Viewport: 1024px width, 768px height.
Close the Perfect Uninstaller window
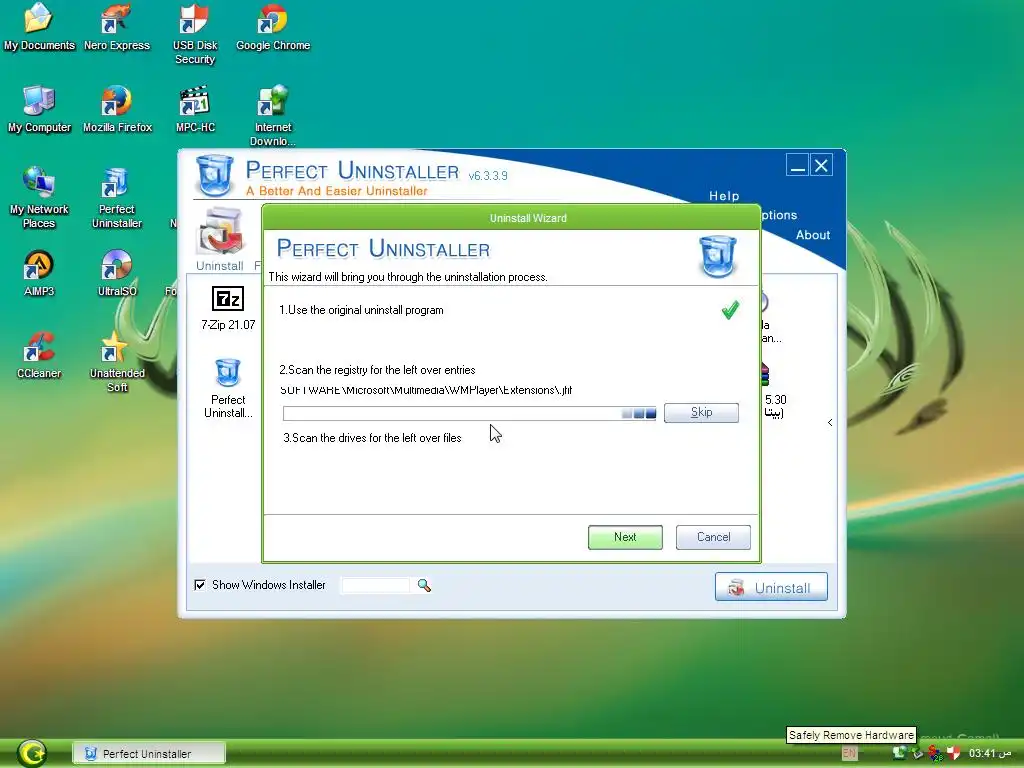(x=822, y=165)
